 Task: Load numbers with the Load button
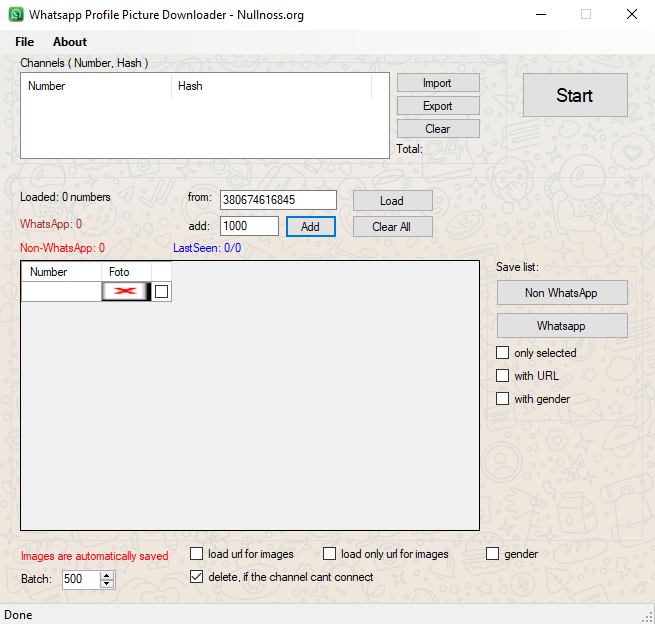click(x=392, y=201)
